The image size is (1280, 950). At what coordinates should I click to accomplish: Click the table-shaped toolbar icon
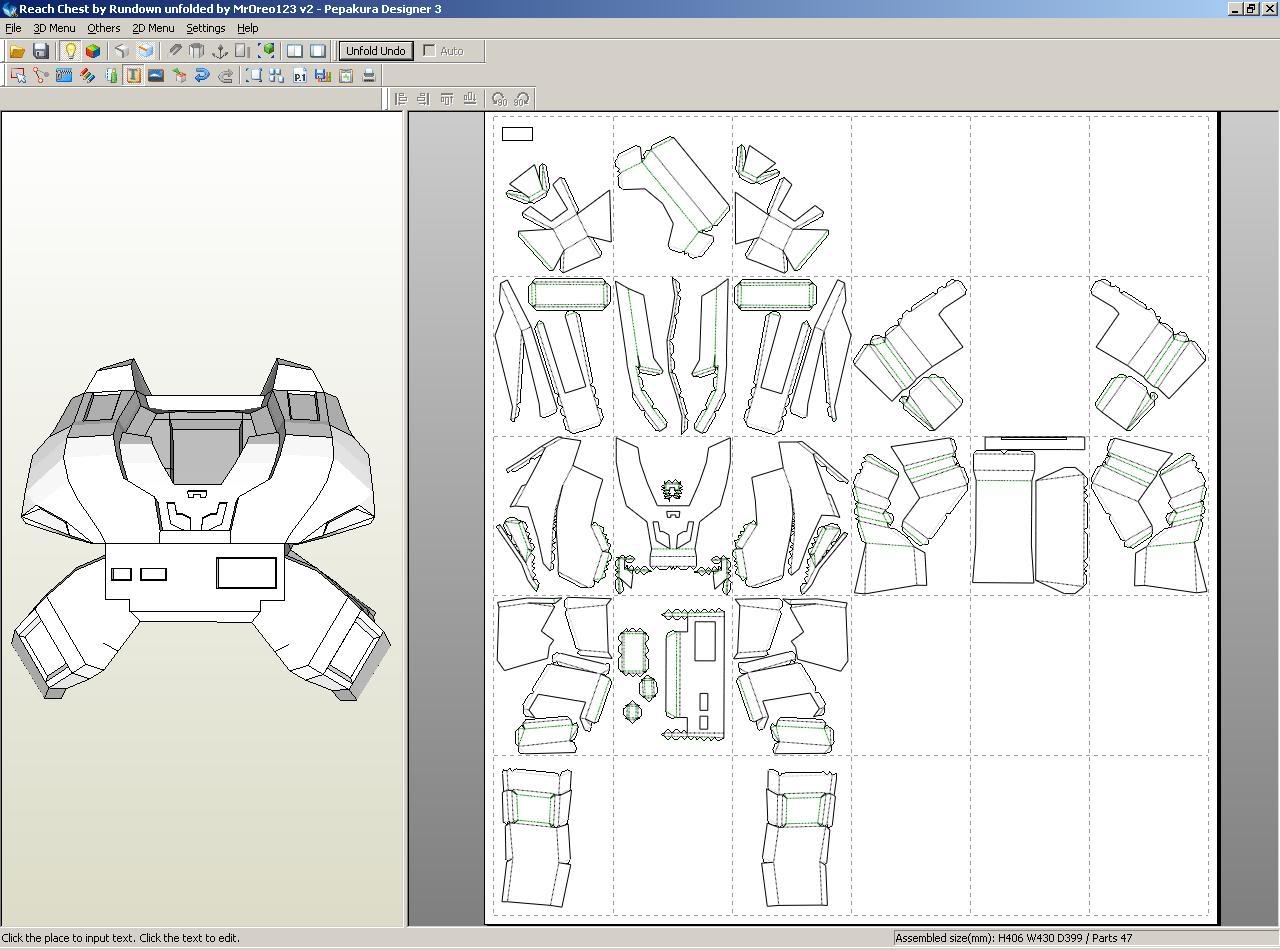(x=197, y=51)
